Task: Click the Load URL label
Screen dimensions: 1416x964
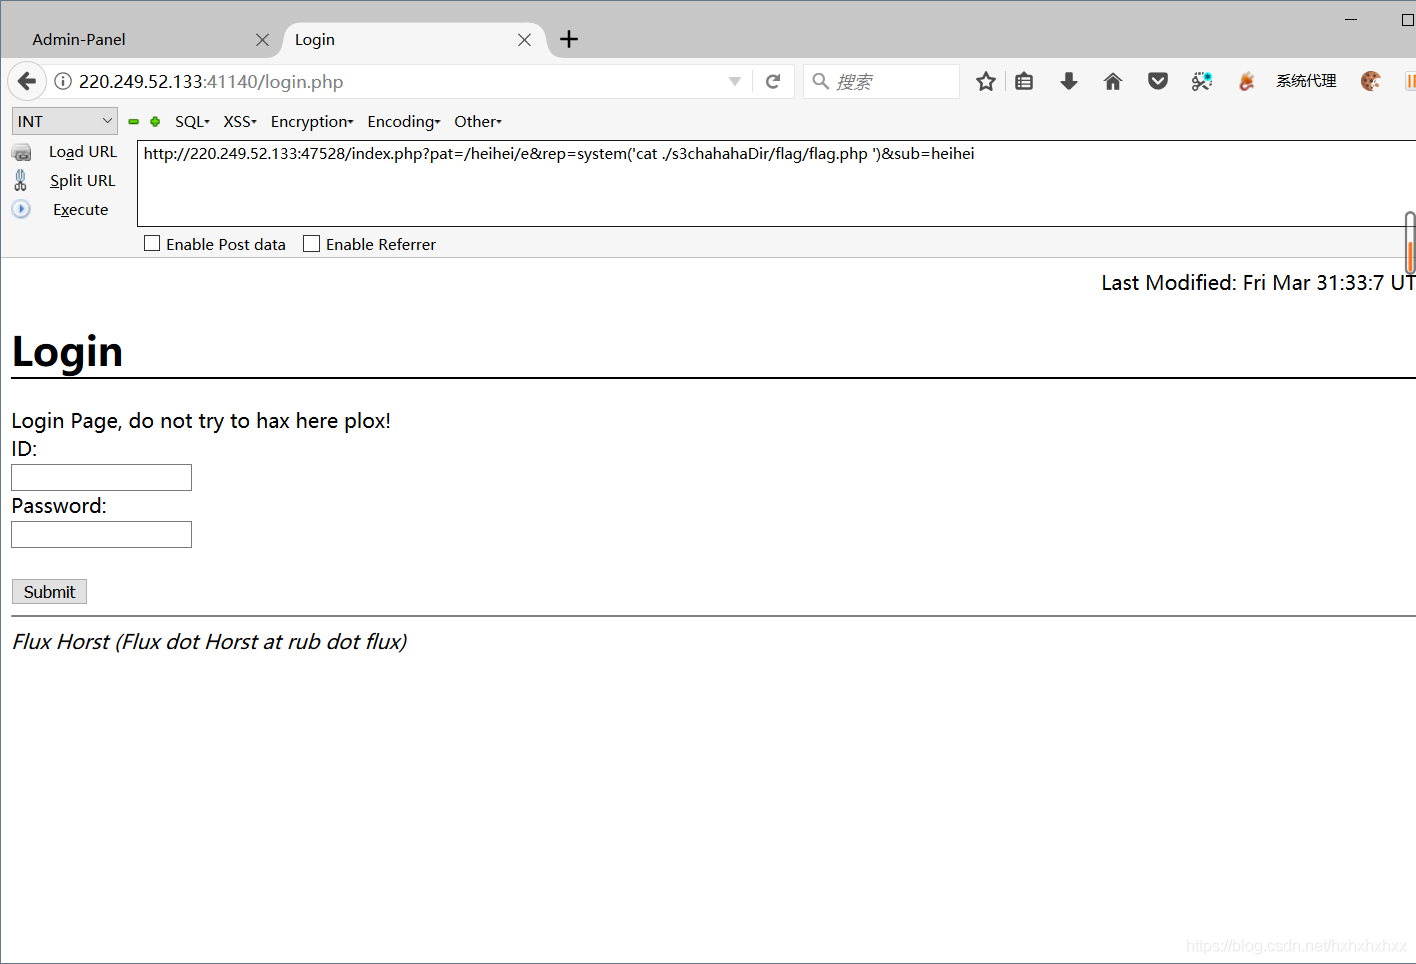Action: pyautogui.click(x=83, y=152)
